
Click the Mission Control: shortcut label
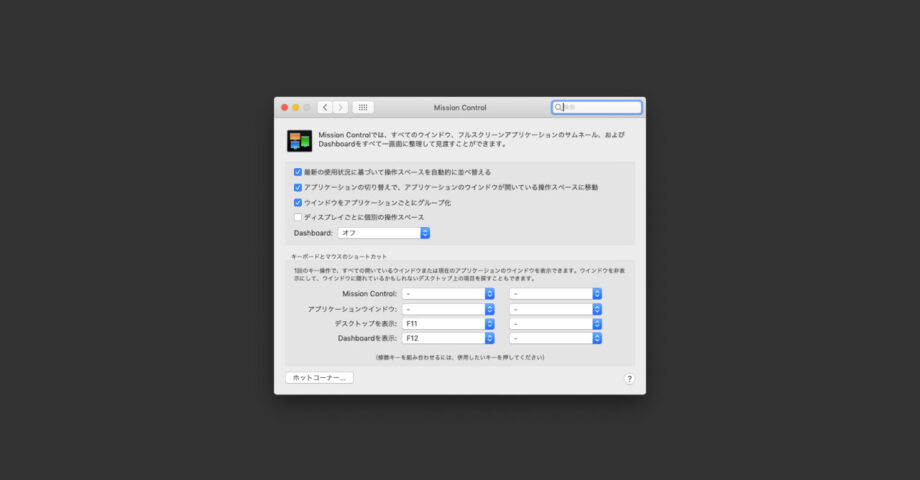370,293
